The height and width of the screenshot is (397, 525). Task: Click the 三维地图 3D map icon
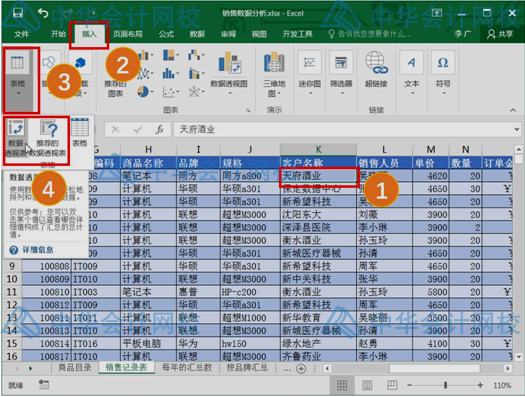point(274,62)
